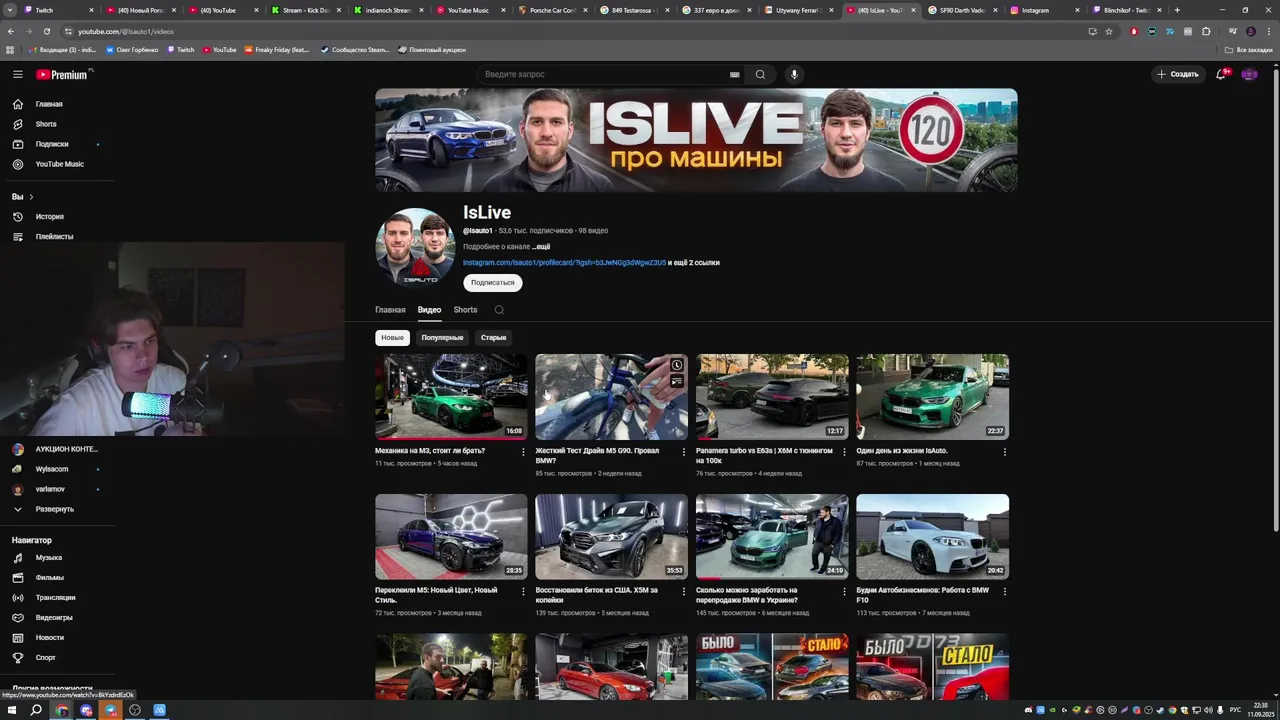Open options for Panamera turbo vs E63s video
Screen dimensions: 1280x720
tap(844, 452)
